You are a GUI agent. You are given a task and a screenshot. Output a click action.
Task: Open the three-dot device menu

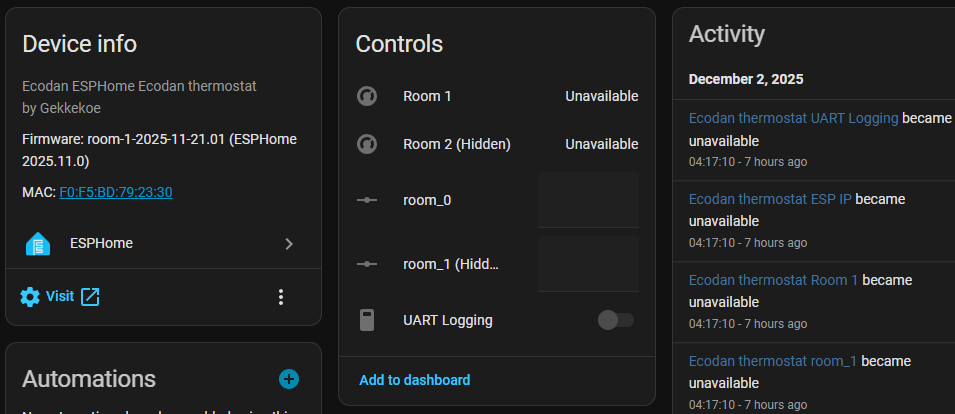tap(281, 296)
